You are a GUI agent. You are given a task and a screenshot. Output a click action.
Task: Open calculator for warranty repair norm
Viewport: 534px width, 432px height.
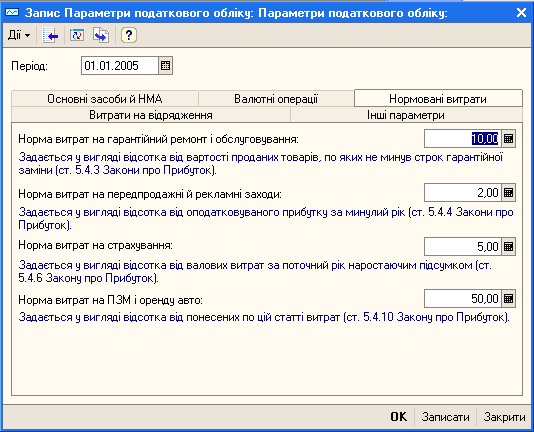point(508,139)
